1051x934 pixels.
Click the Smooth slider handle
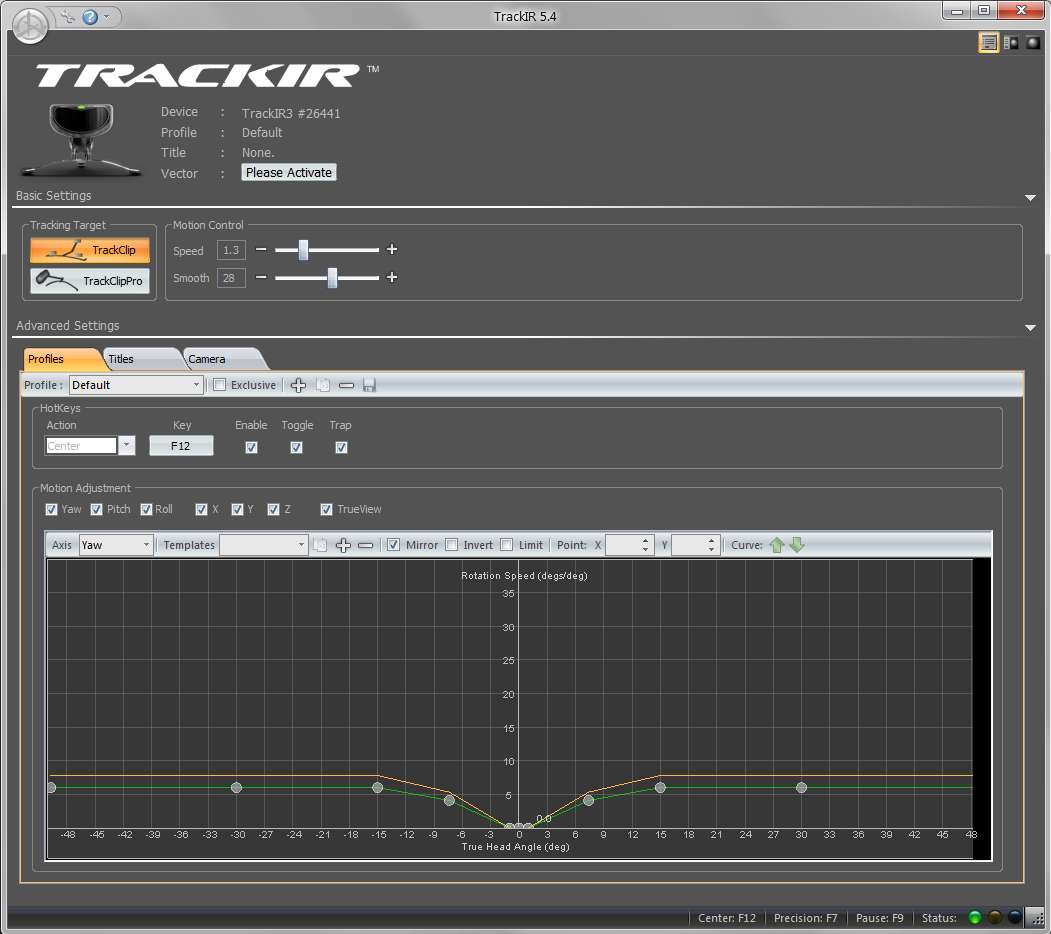click(x=332, y=278)
